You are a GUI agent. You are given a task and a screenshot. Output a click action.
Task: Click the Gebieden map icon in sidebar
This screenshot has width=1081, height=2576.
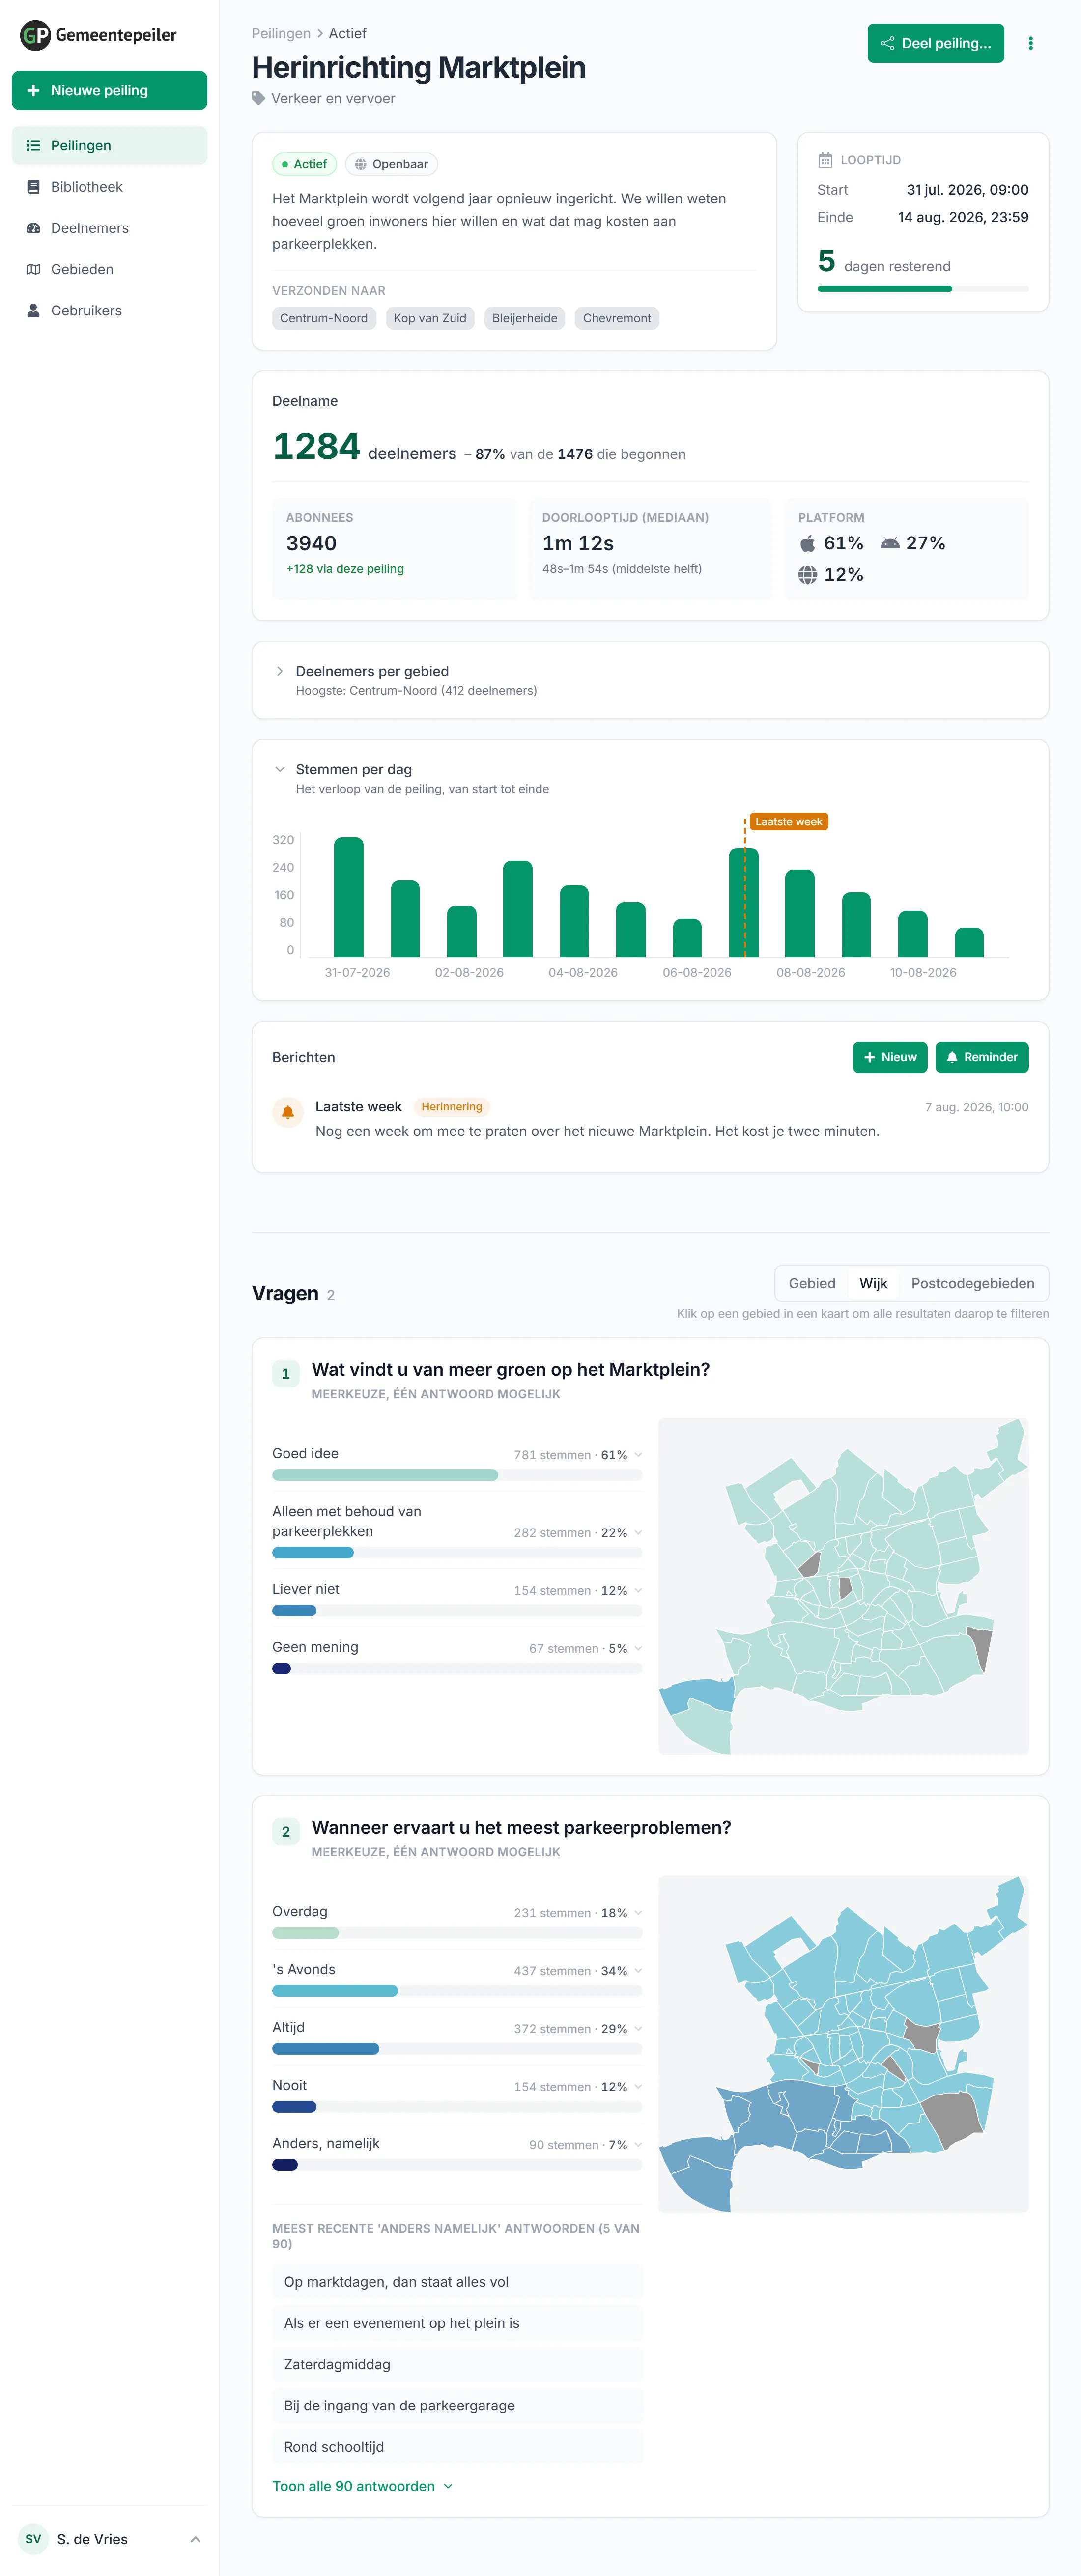click(x=33, y=269)
